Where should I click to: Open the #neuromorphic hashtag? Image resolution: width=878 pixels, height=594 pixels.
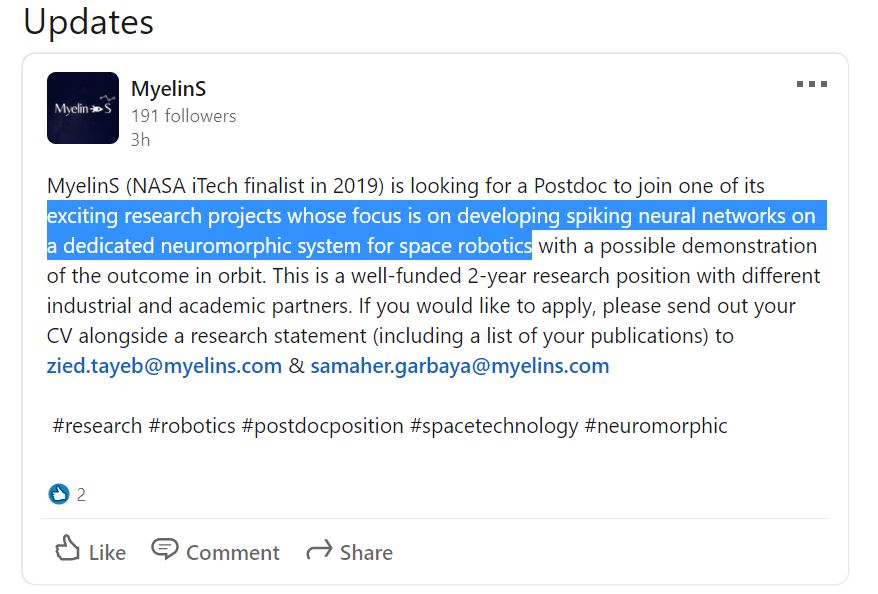(656, 426)
